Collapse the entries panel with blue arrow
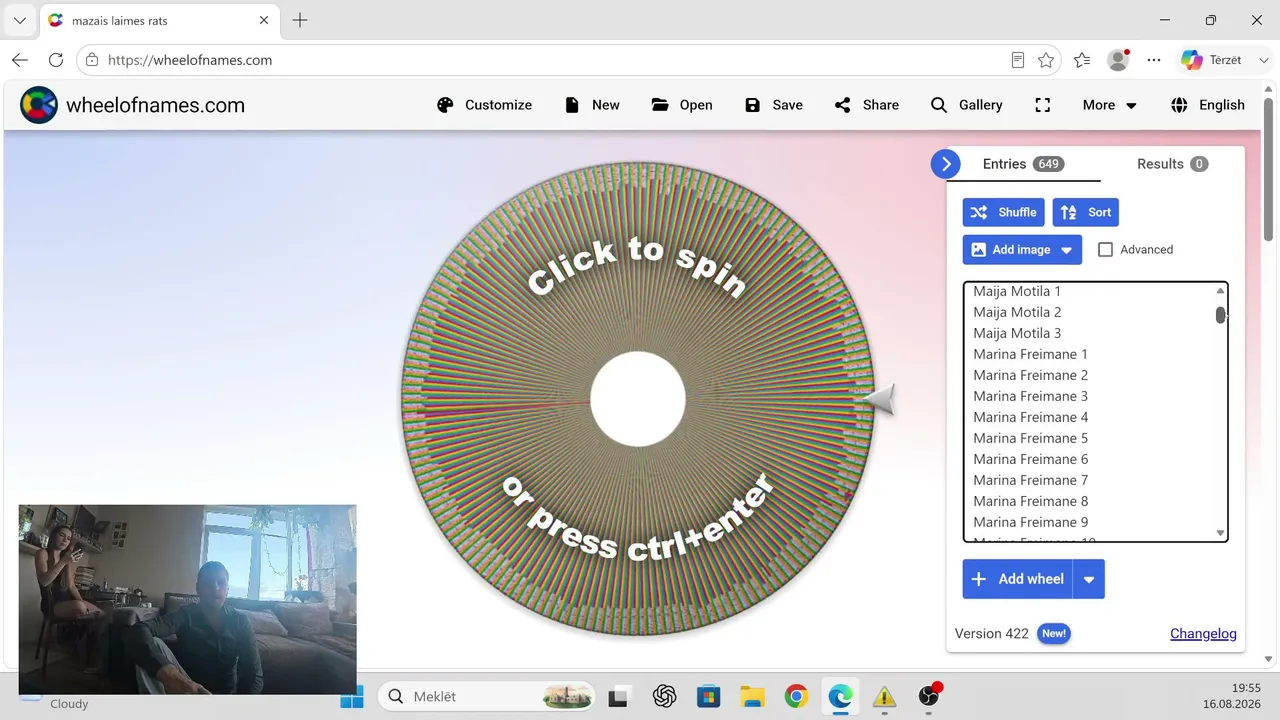This screenshot has height=720, width=1280. (946, 164)
